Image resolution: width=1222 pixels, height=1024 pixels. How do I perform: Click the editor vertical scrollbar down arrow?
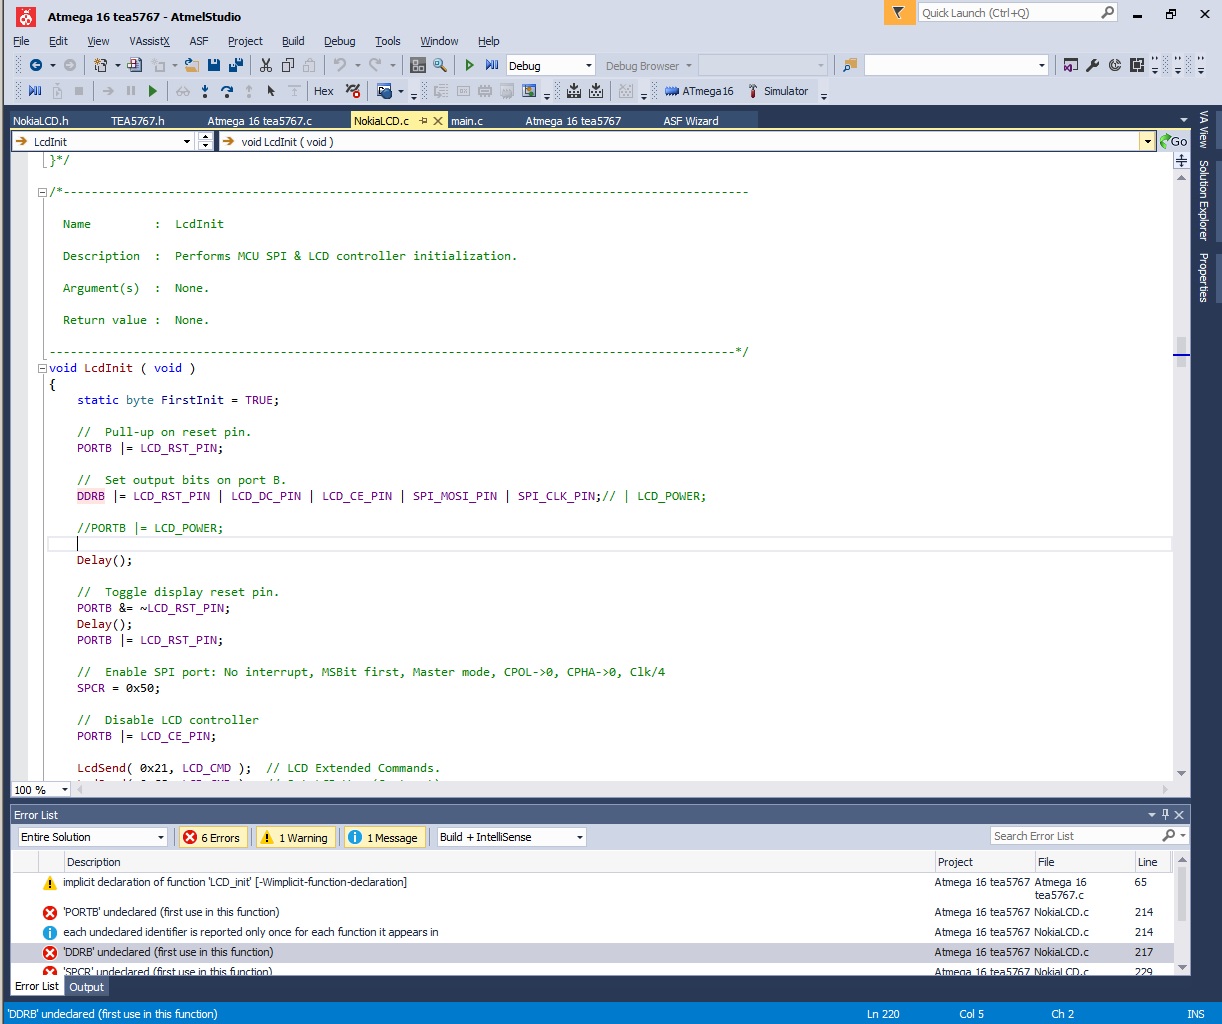tap(1181, 773)
